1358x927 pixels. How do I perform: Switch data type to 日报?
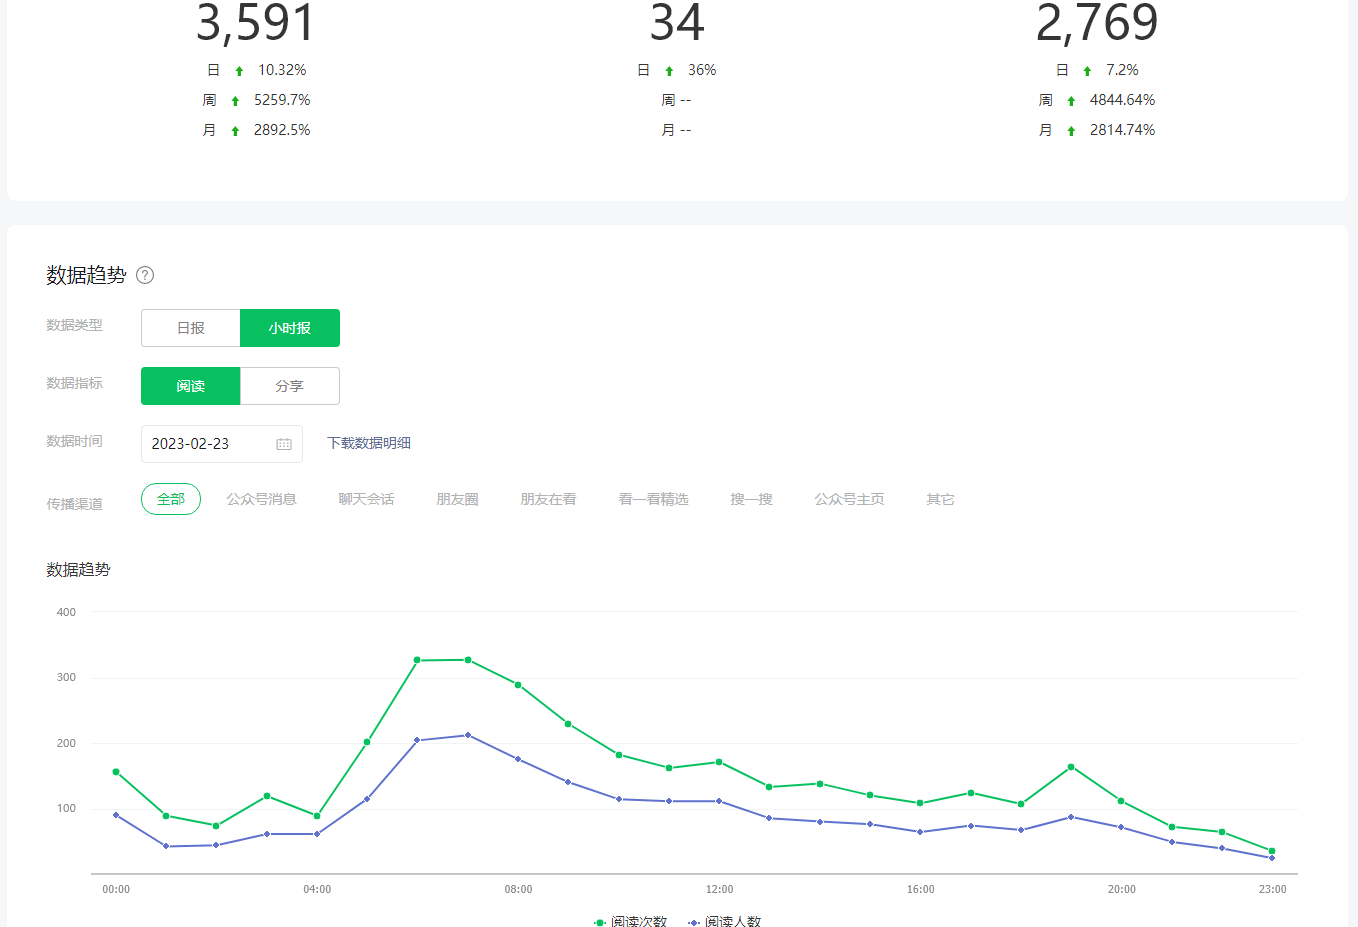click(x=190, y=328)
